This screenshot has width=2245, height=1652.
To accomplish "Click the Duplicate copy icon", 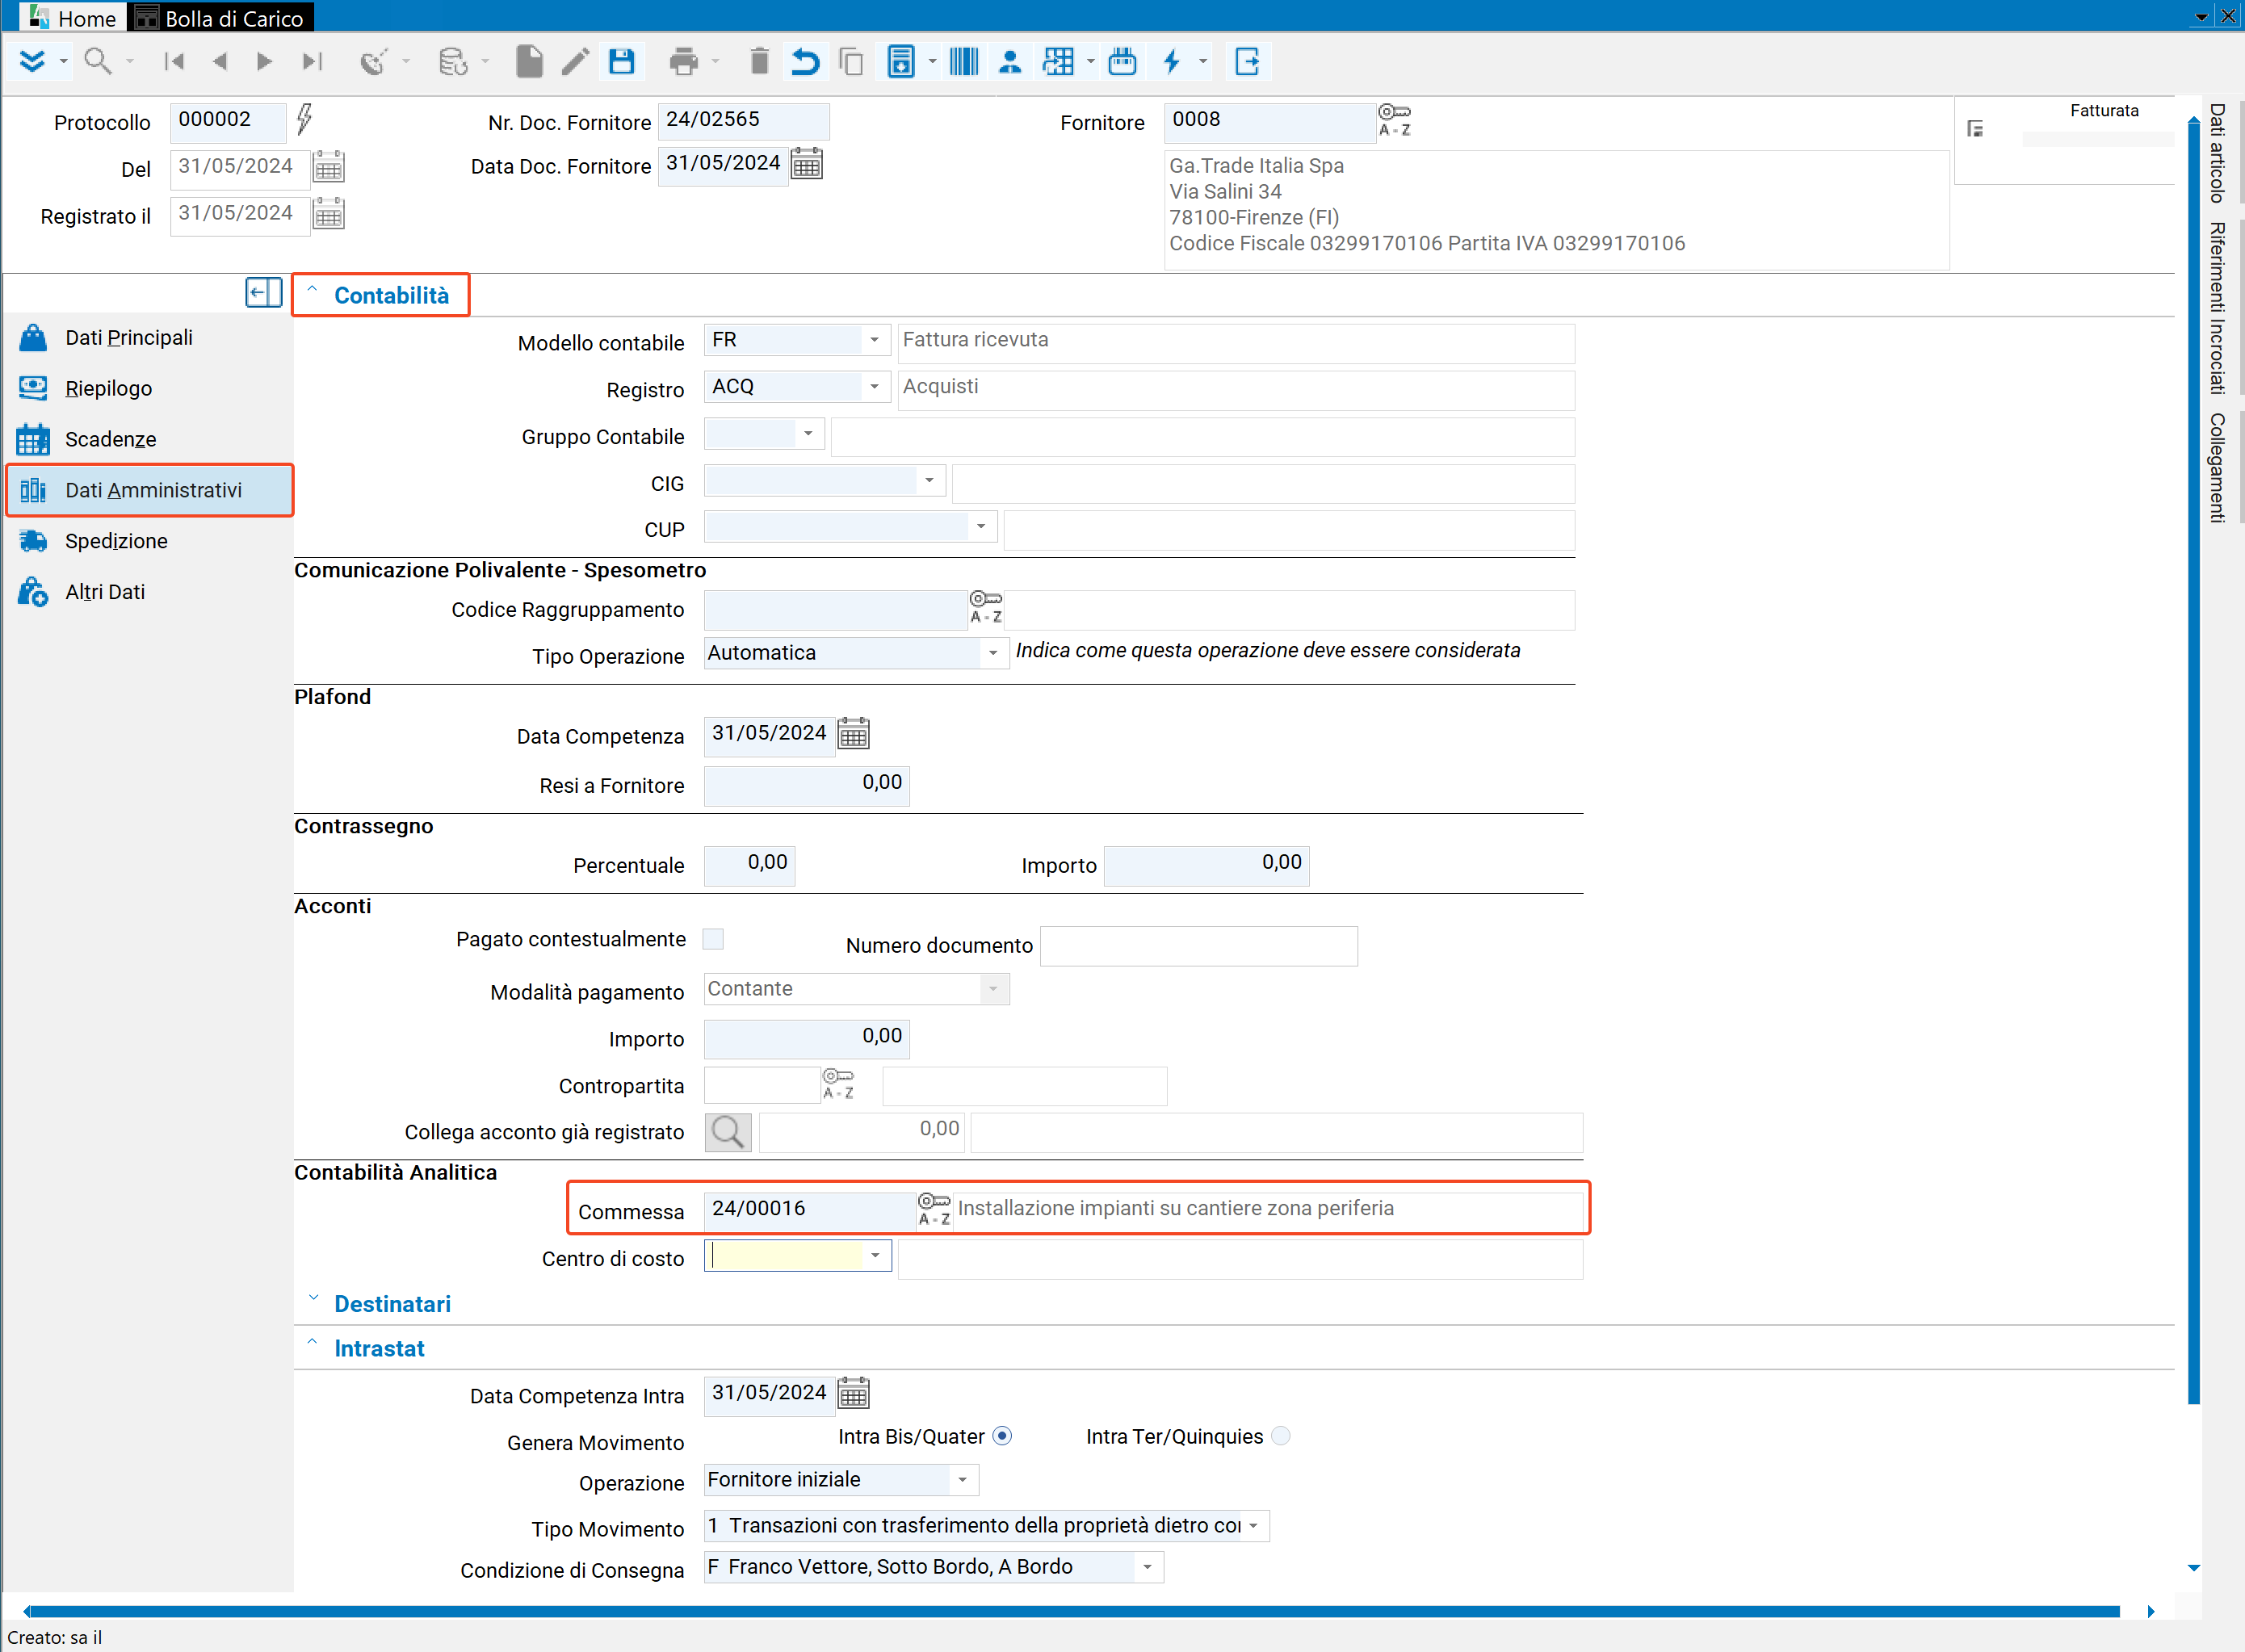I will [851, 62].
